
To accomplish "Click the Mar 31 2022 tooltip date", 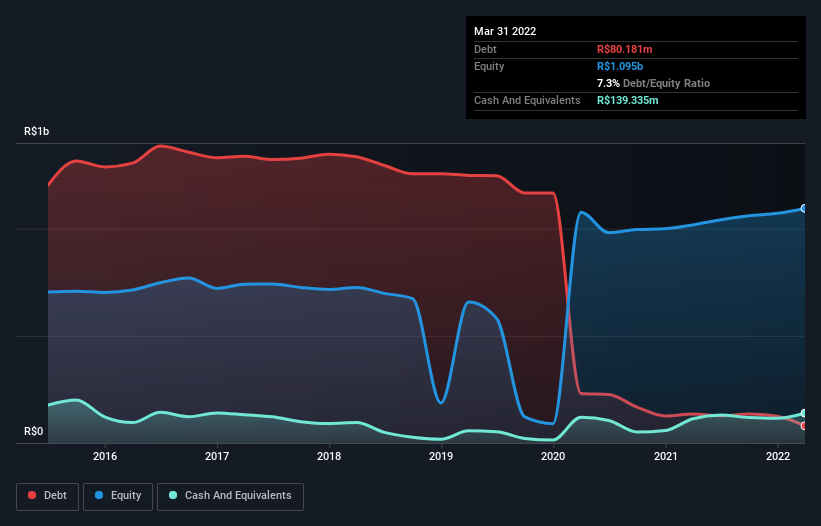I will tap(505, 31).
